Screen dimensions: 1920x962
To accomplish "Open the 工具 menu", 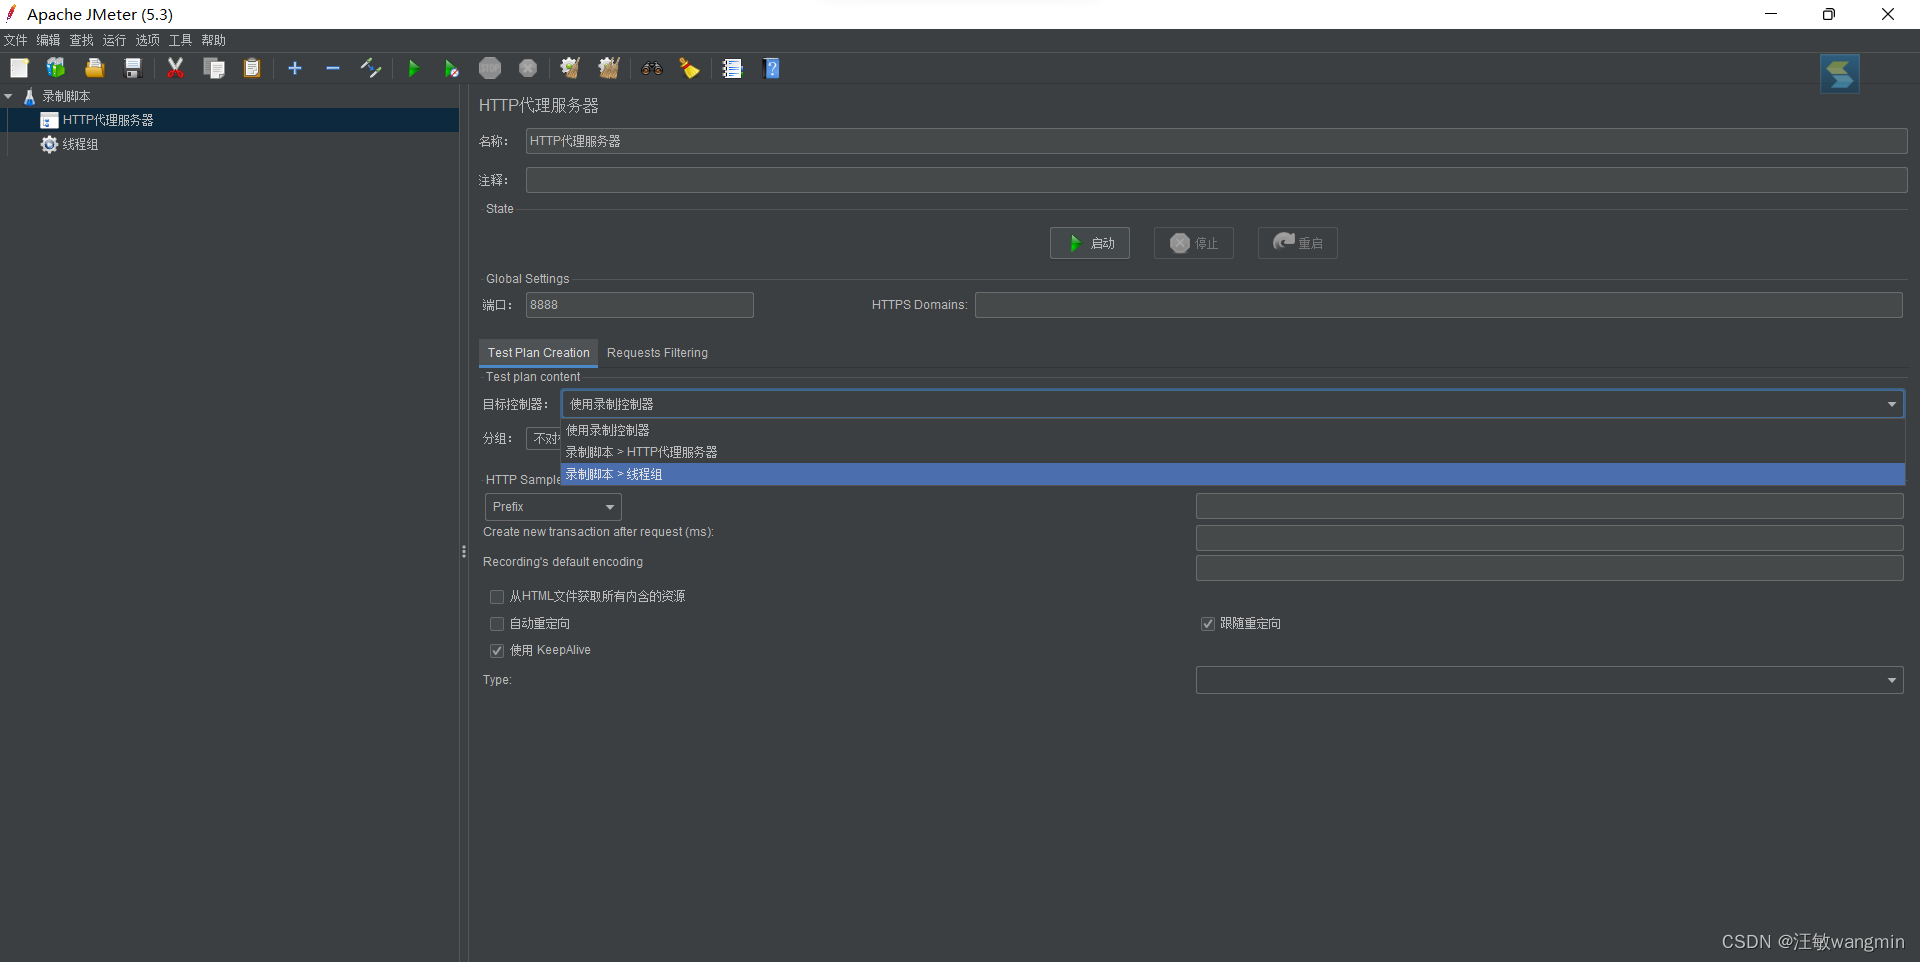I will (x=181, y=40).
